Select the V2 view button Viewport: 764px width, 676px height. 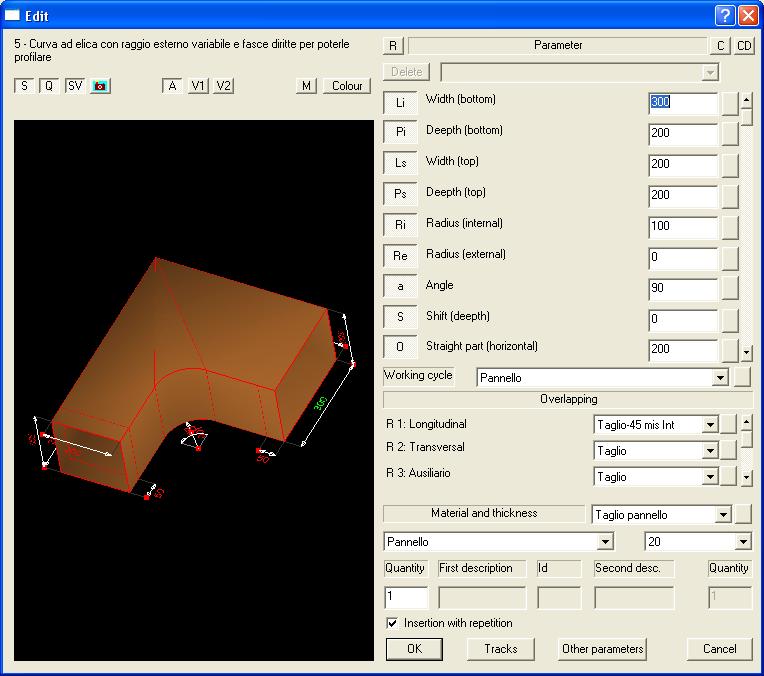coord(224,86)
